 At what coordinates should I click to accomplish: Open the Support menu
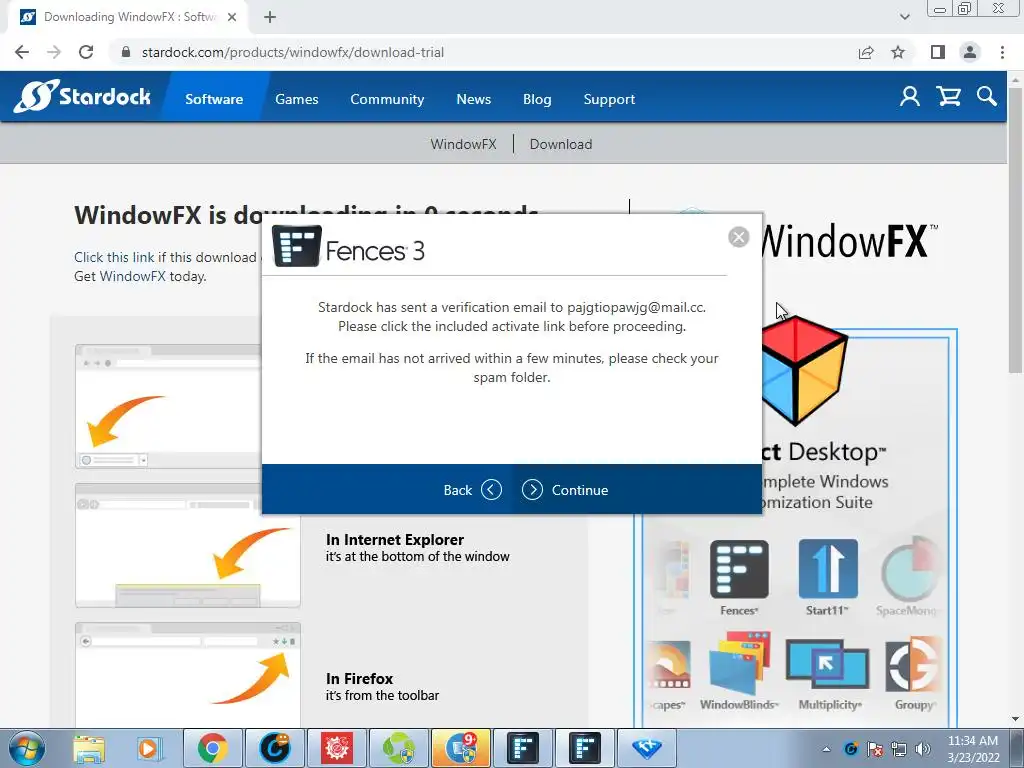pos(609,99)
